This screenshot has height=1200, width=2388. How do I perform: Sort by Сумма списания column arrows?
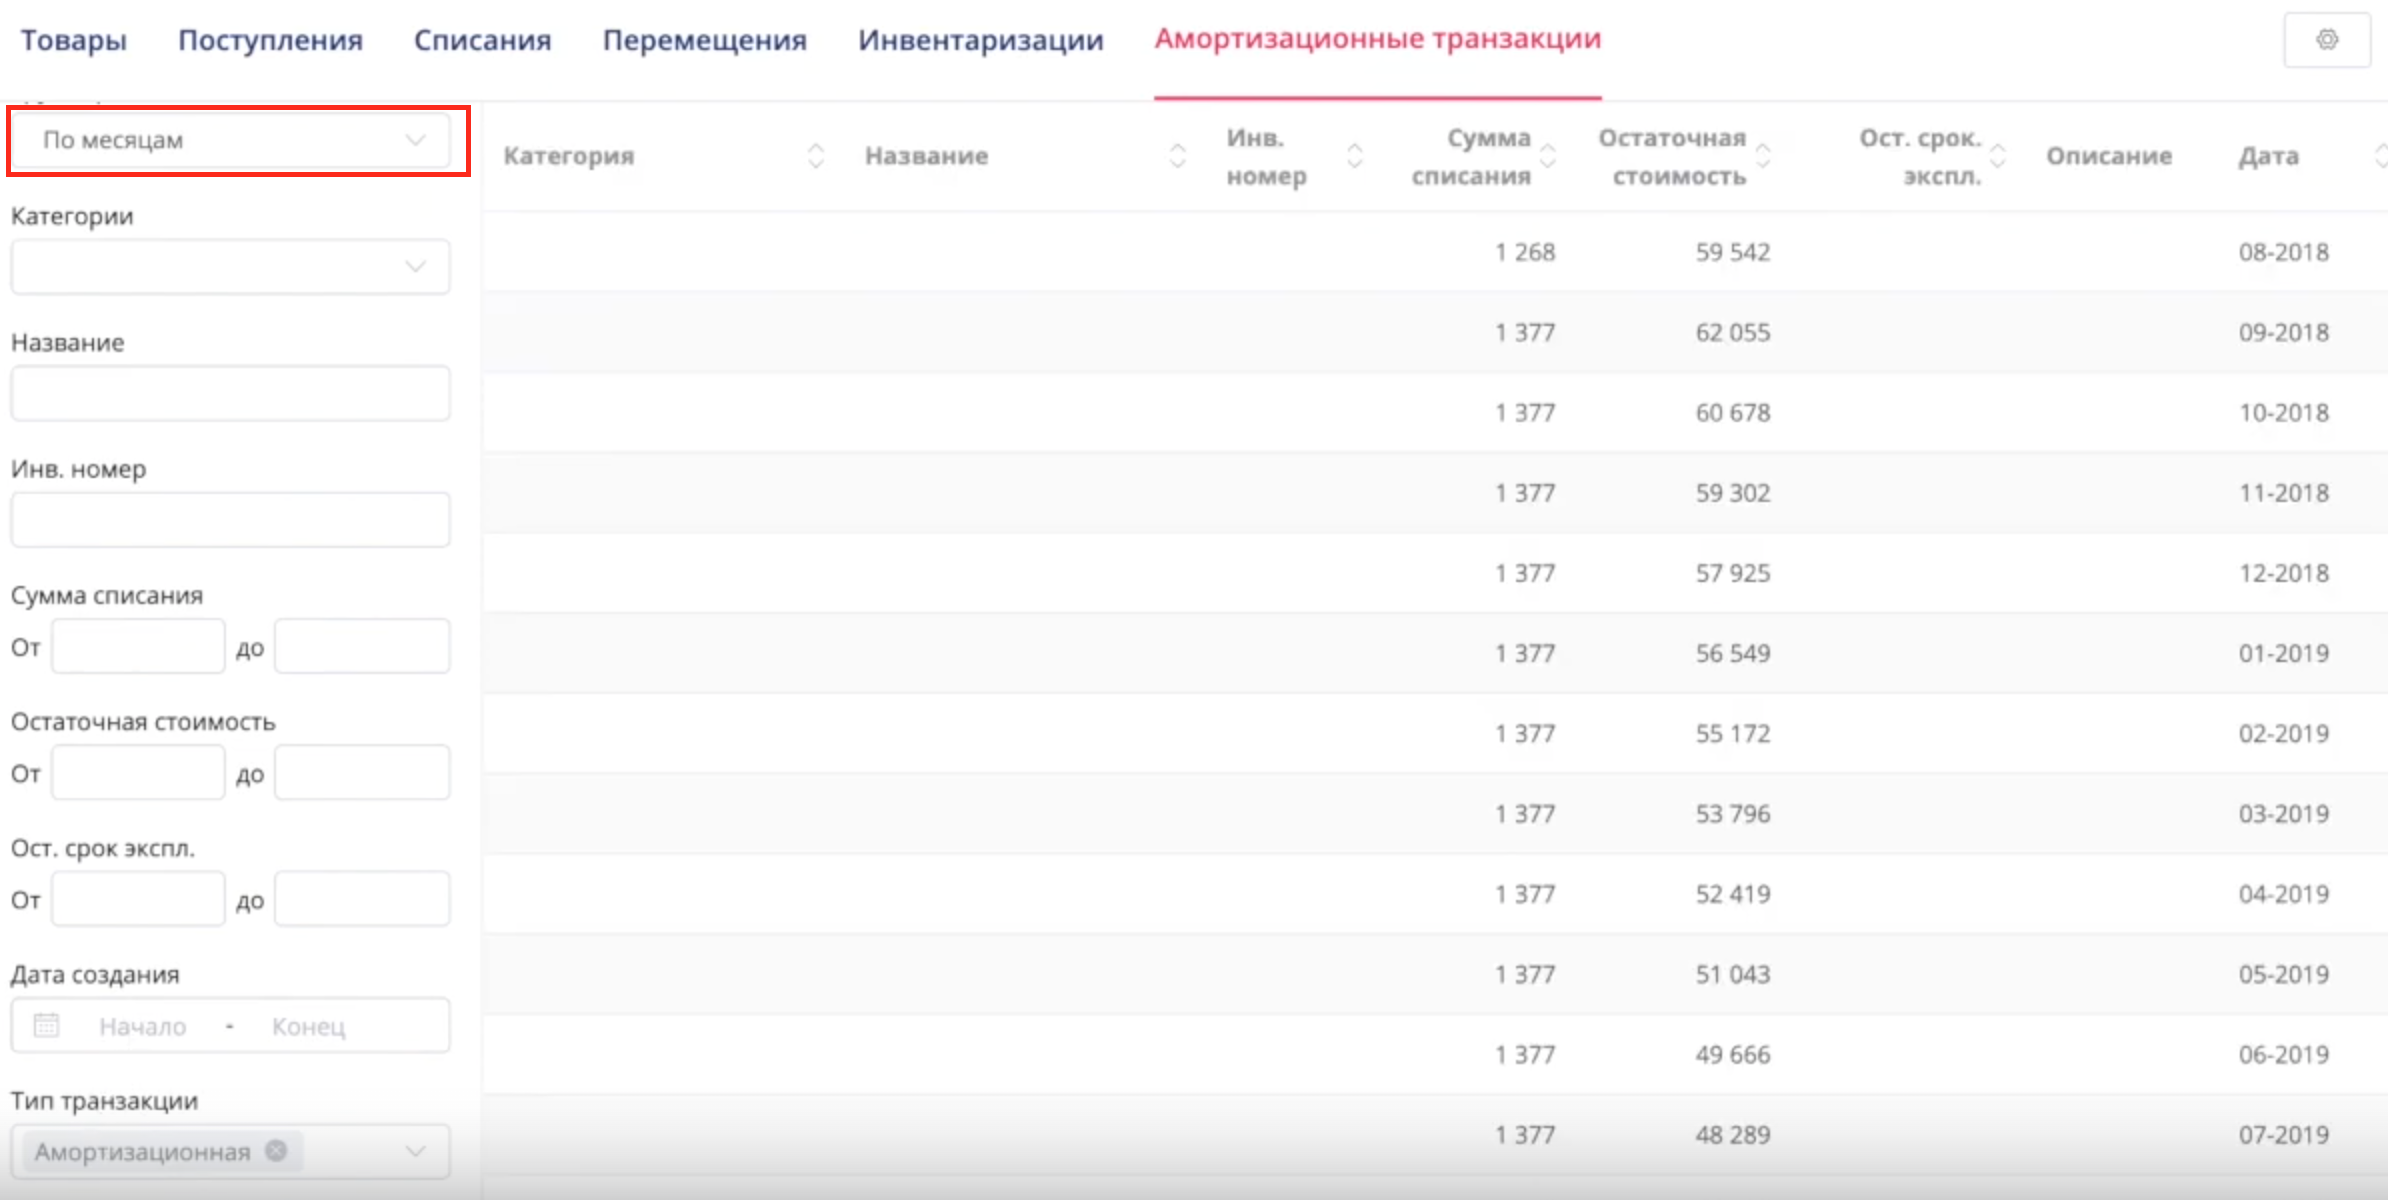point(1548,156)
